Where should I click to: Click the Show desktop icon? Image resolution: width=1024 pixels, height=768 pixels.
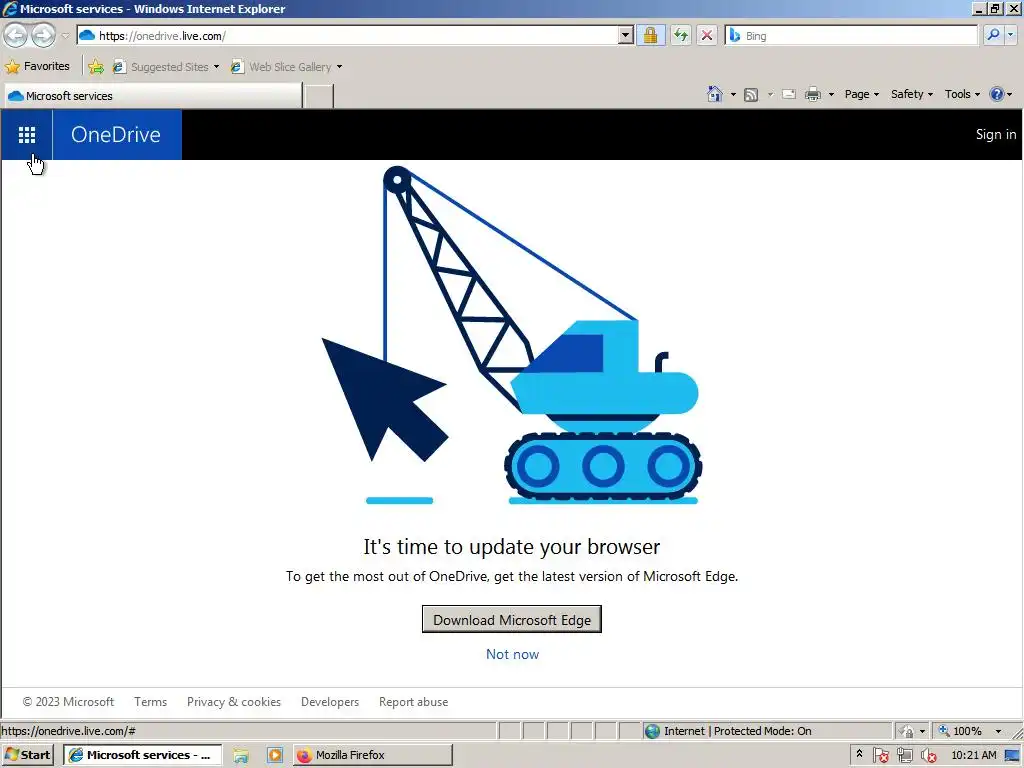(x=1013, y=756)
